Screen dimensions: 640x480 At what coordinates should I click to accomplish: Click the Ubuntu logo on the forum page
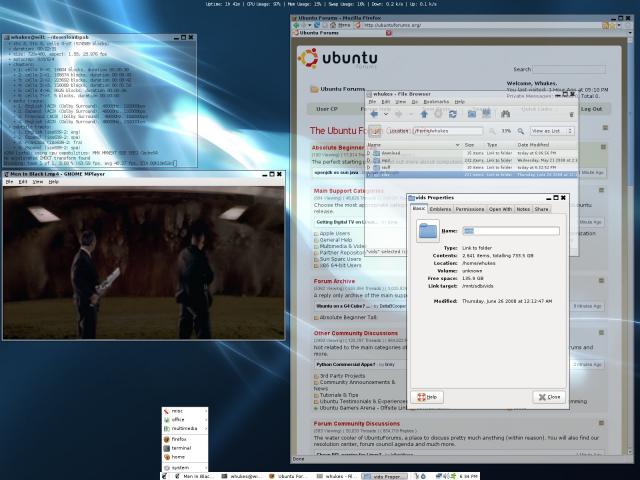pos(337,59)
